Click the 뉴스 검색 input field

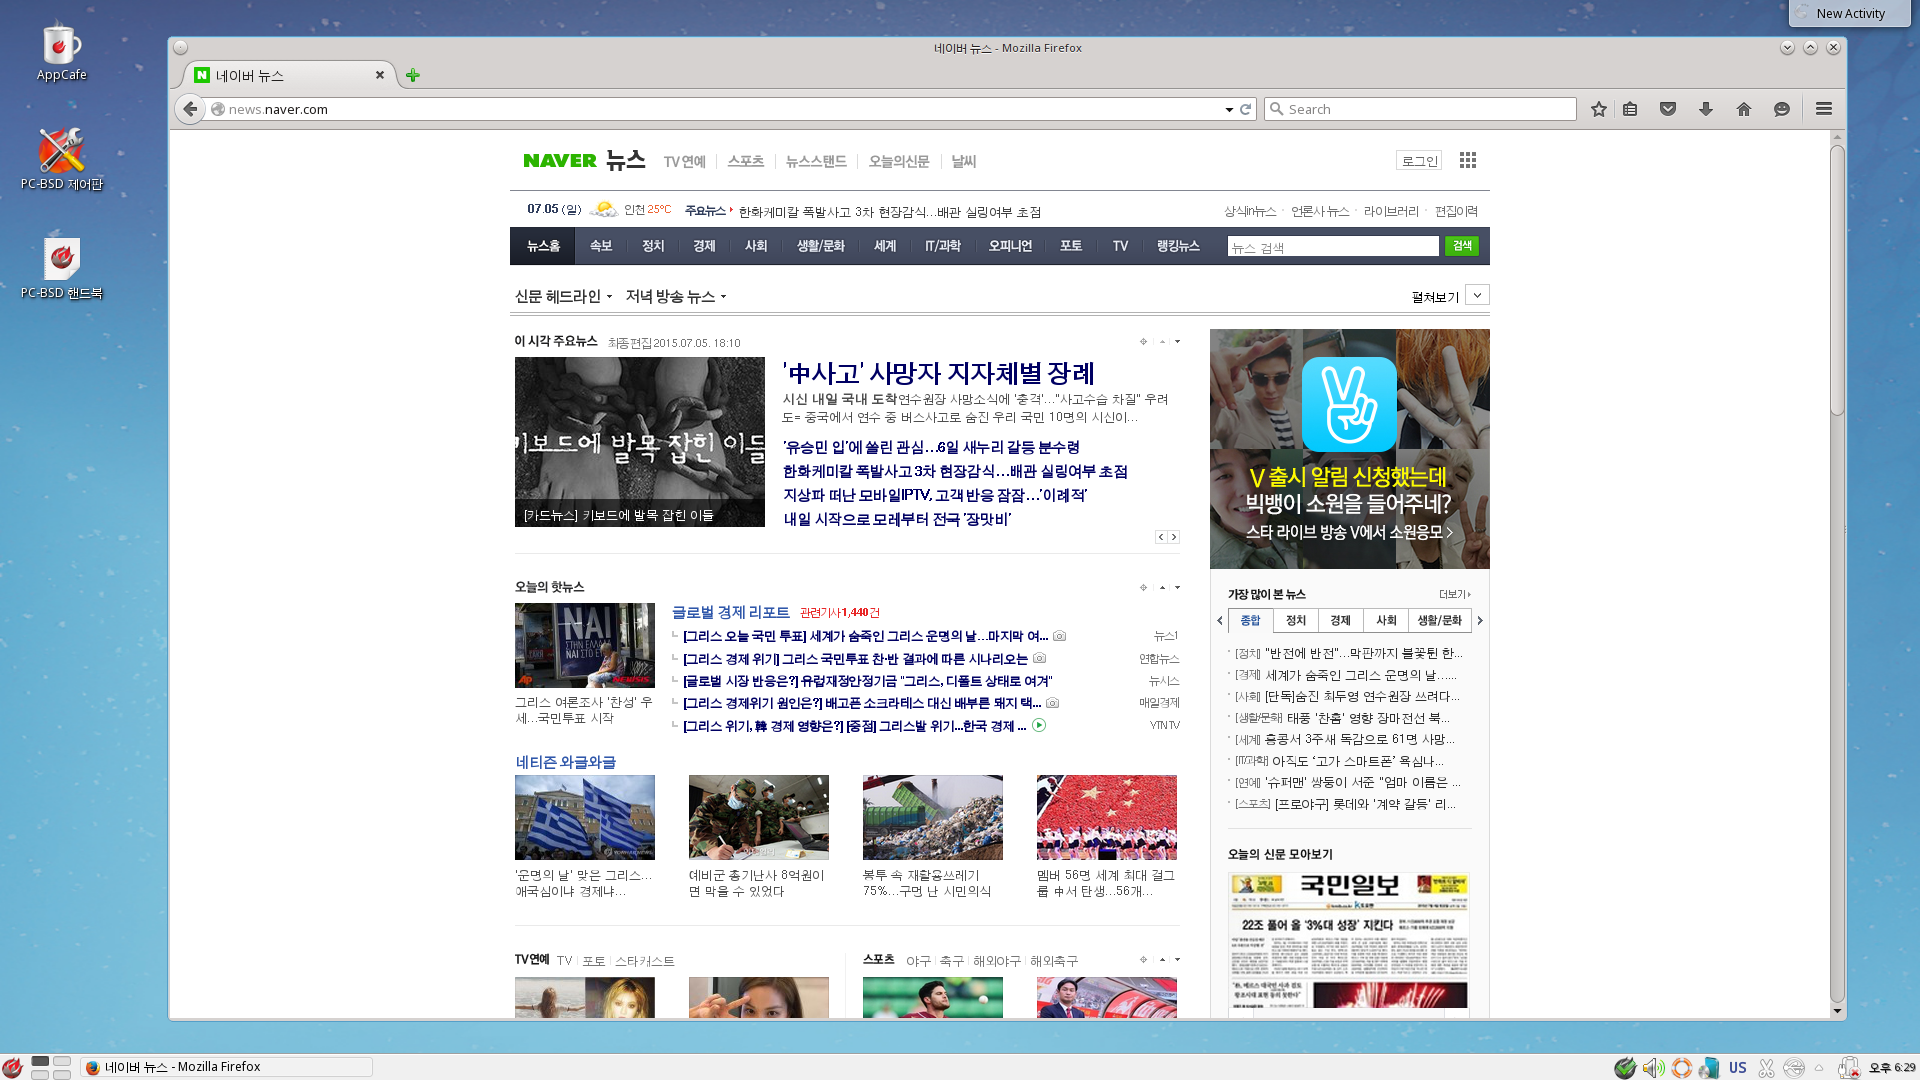point(1332,246)
